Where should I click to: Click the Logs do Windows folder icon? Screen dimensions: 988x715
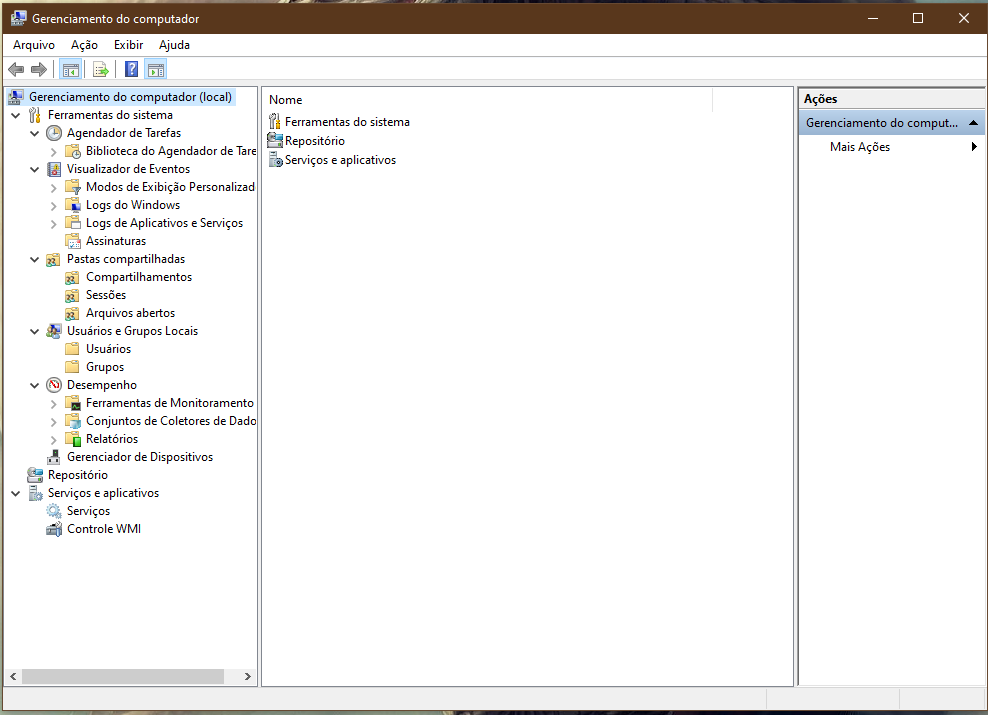coord(73,205)
